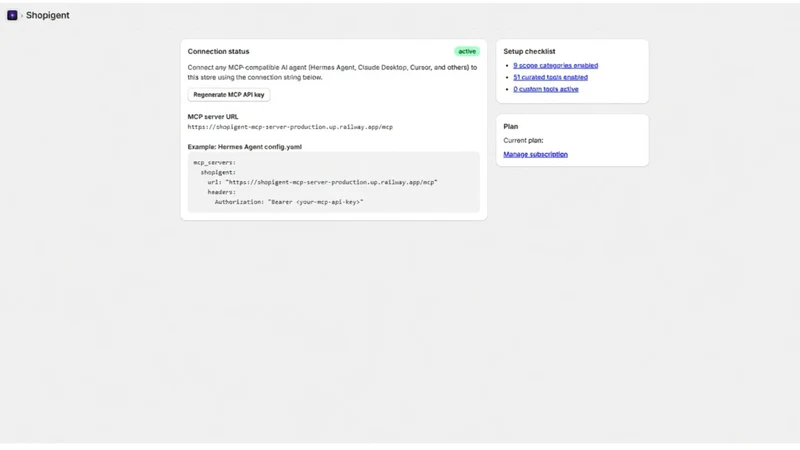Click the Hermes Agent config.yaml code block
Viewport: 800px width, 450px height.
(x=334, y=182)
